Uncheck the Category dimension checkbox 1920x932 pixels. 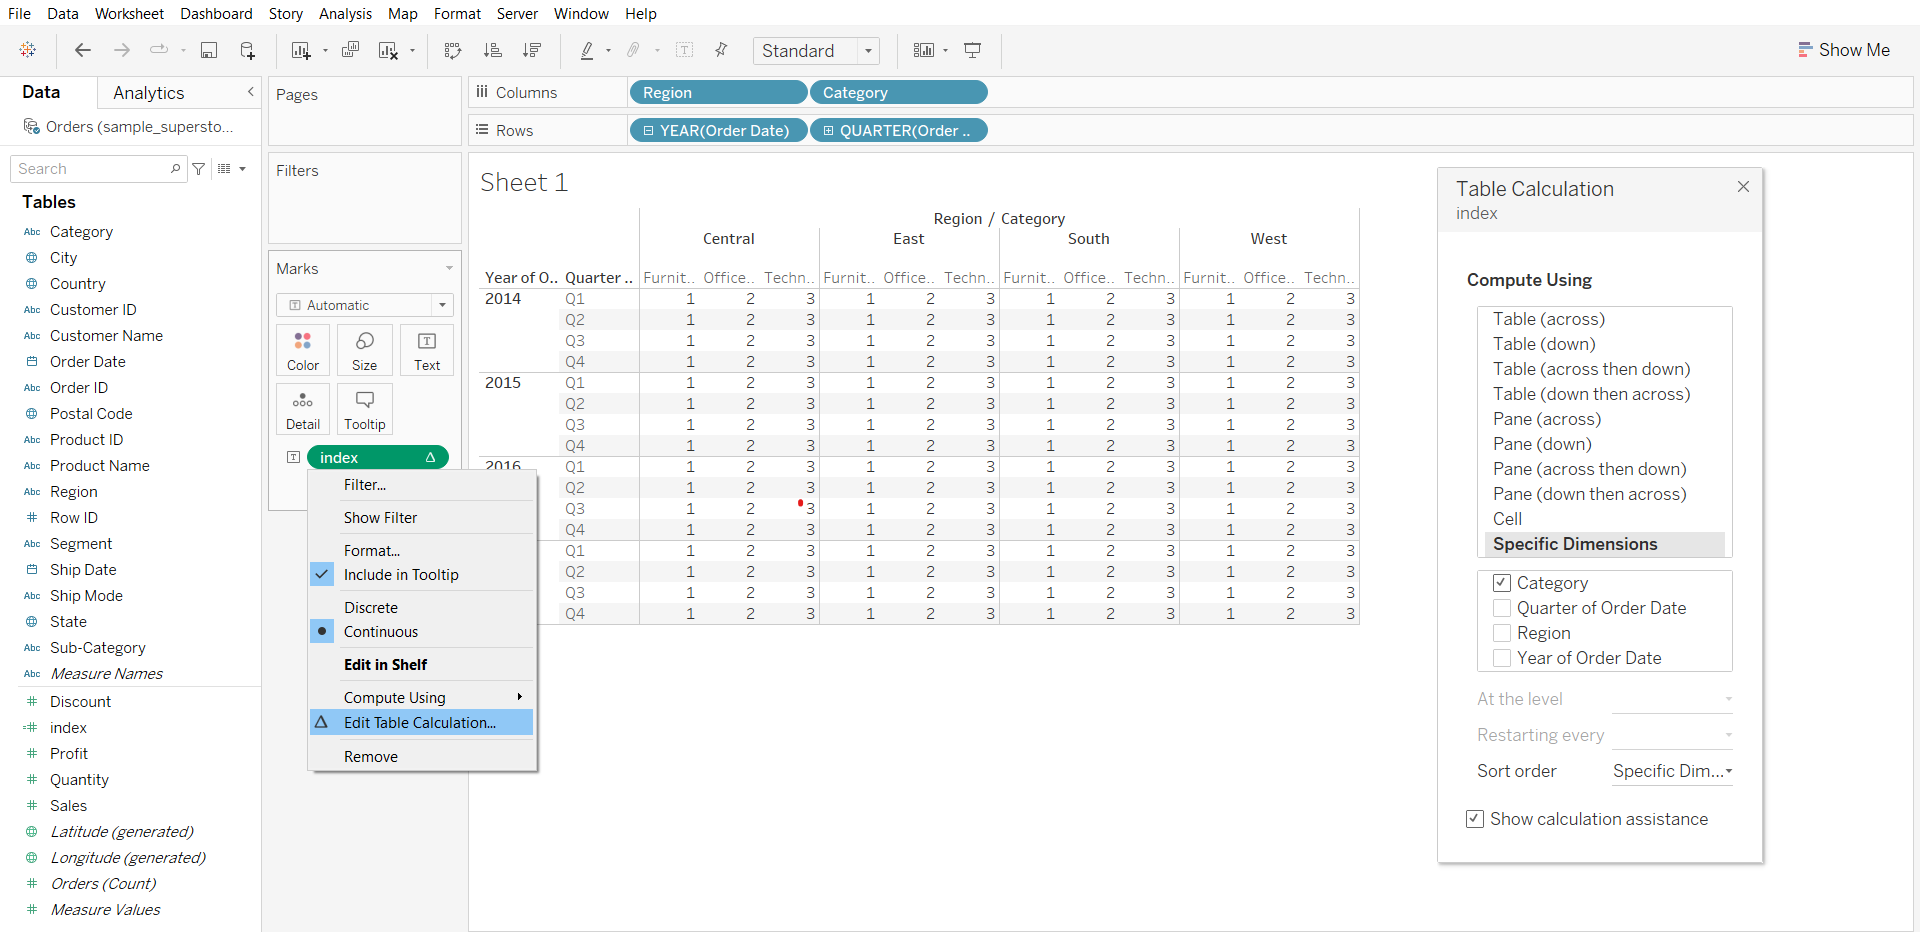click(1502, 583)
